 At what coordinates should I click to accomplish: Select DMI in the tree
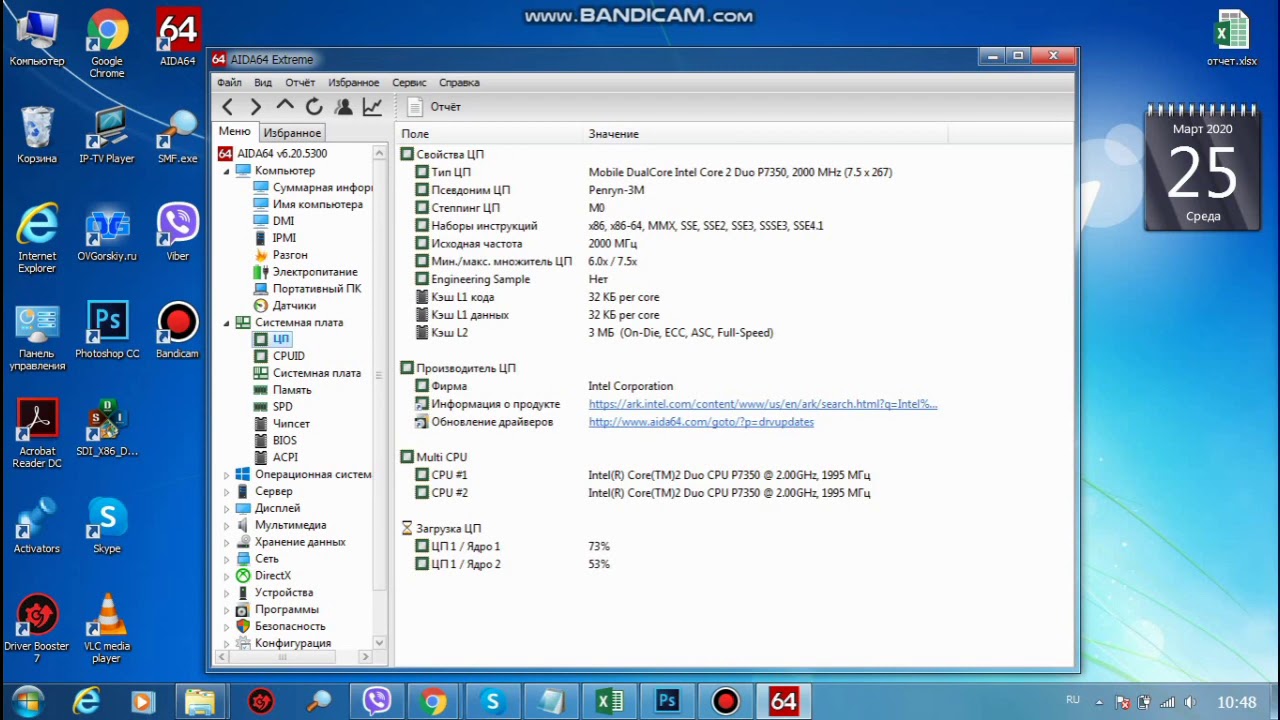pos(274,221)
